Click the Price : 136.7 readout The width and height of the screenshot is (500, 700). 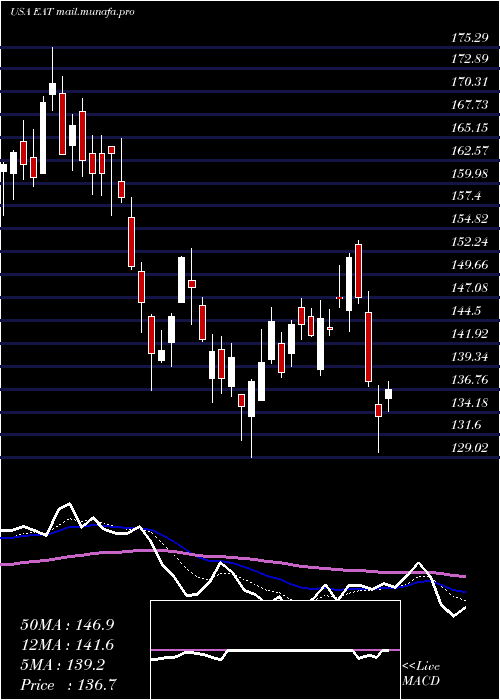pyautogui.click(x=67, y=685)
